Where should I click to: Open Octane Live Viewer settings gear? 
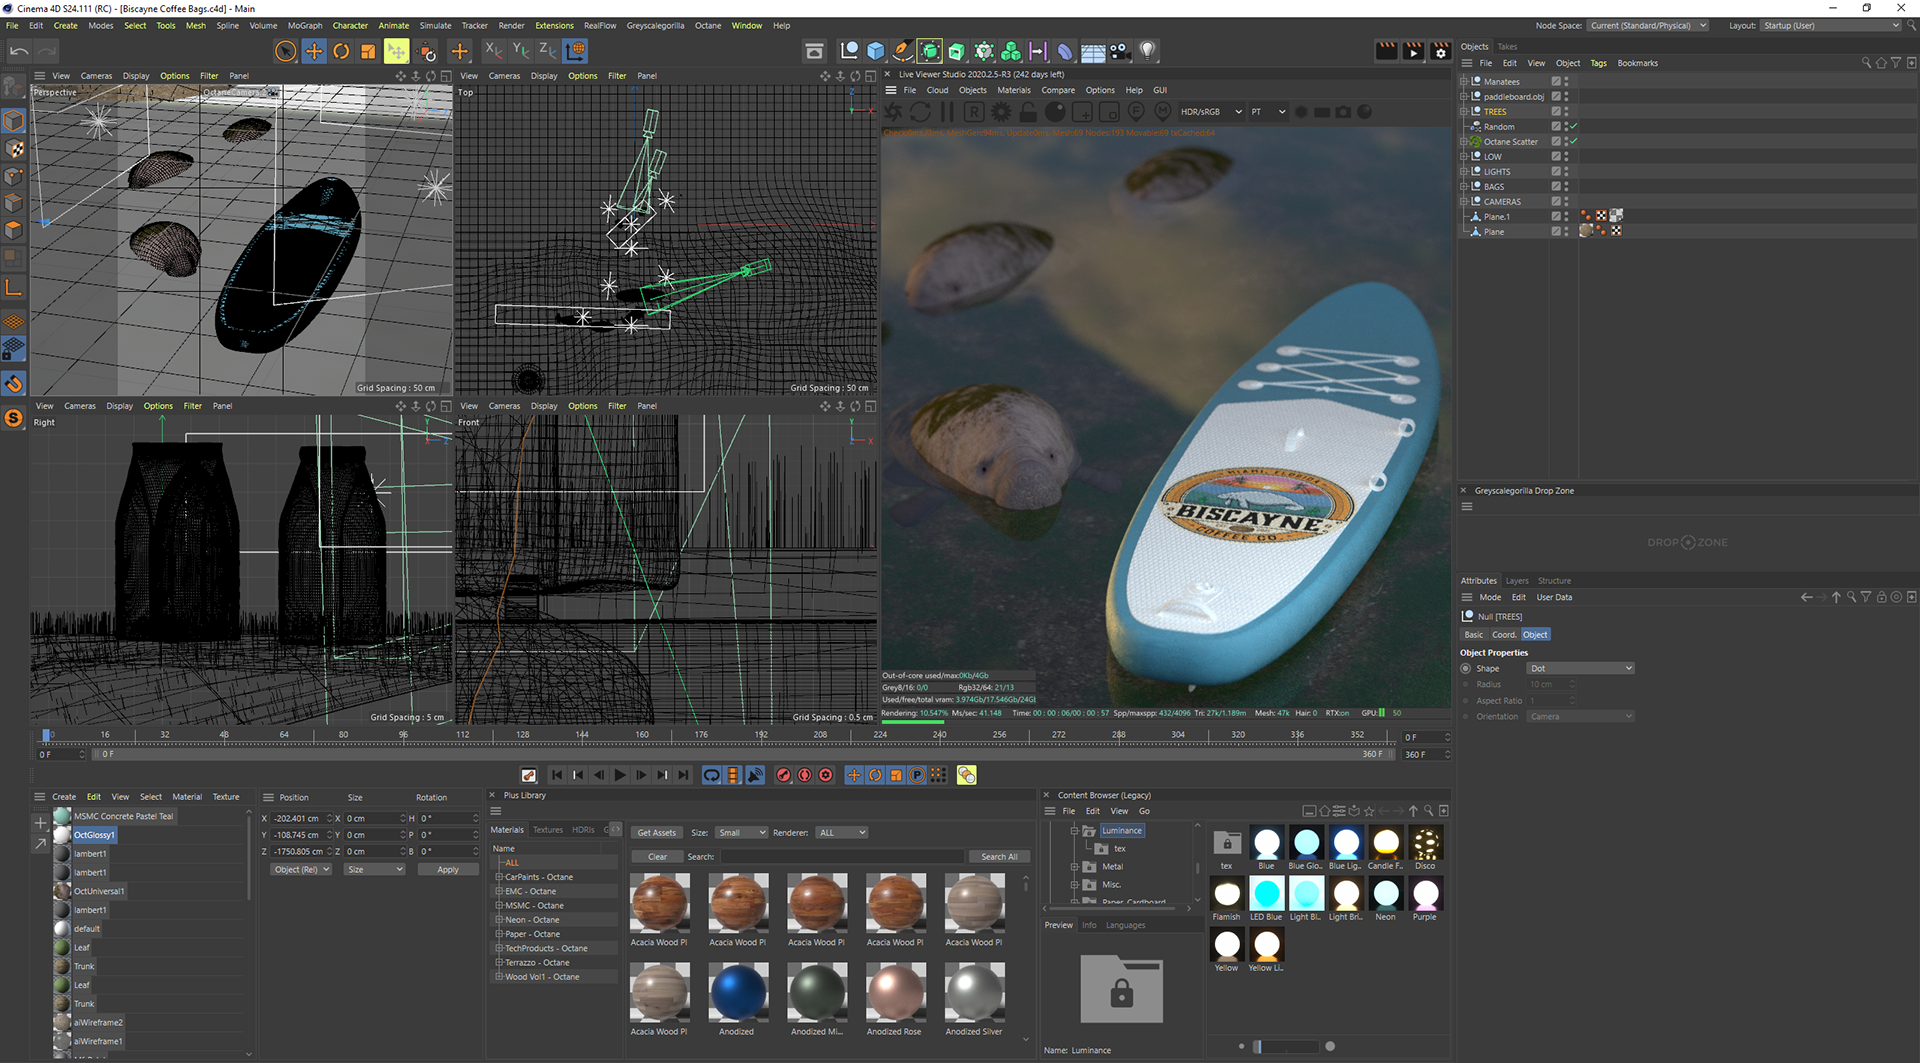click(1001, 112)
